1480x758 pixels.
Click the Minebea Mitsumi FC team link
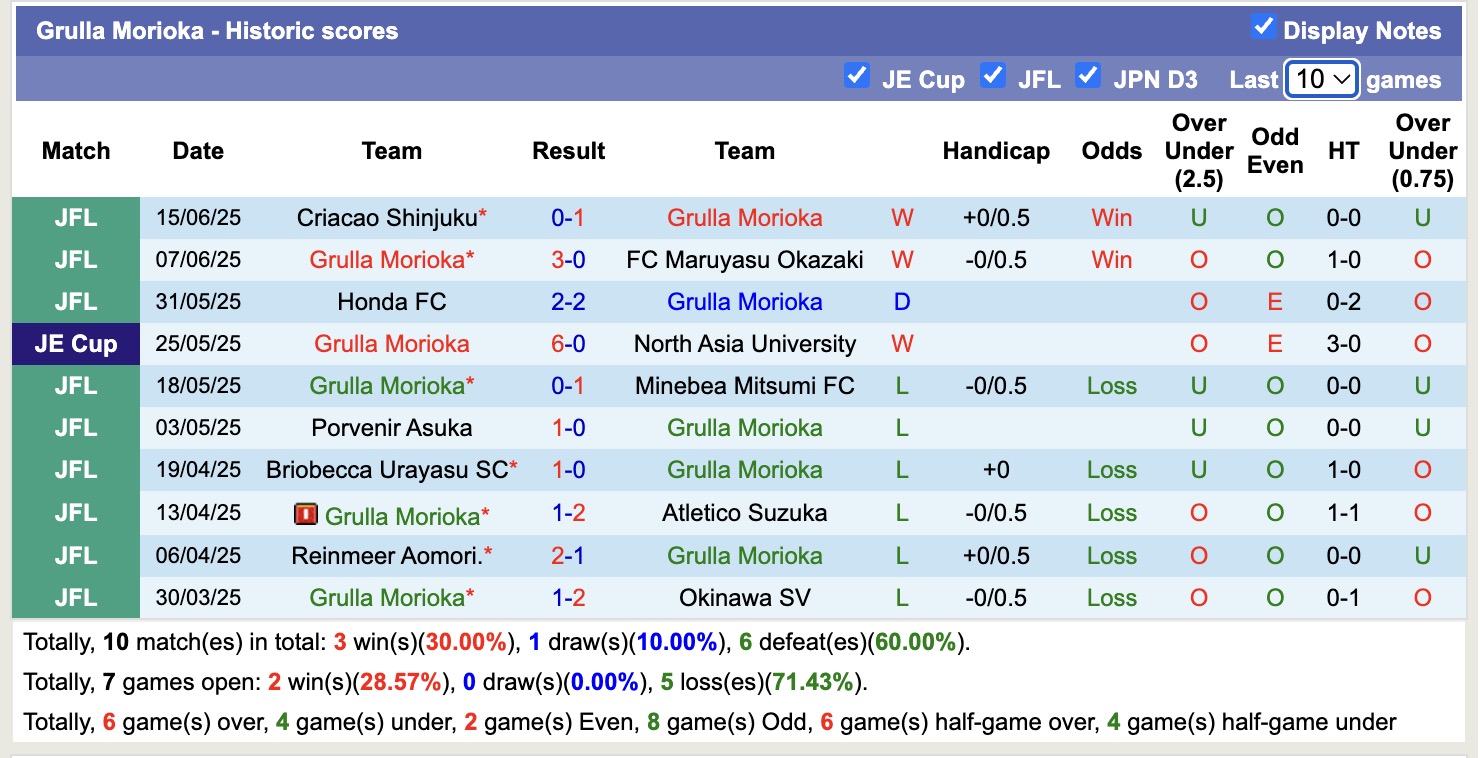[x=744, y=385]
